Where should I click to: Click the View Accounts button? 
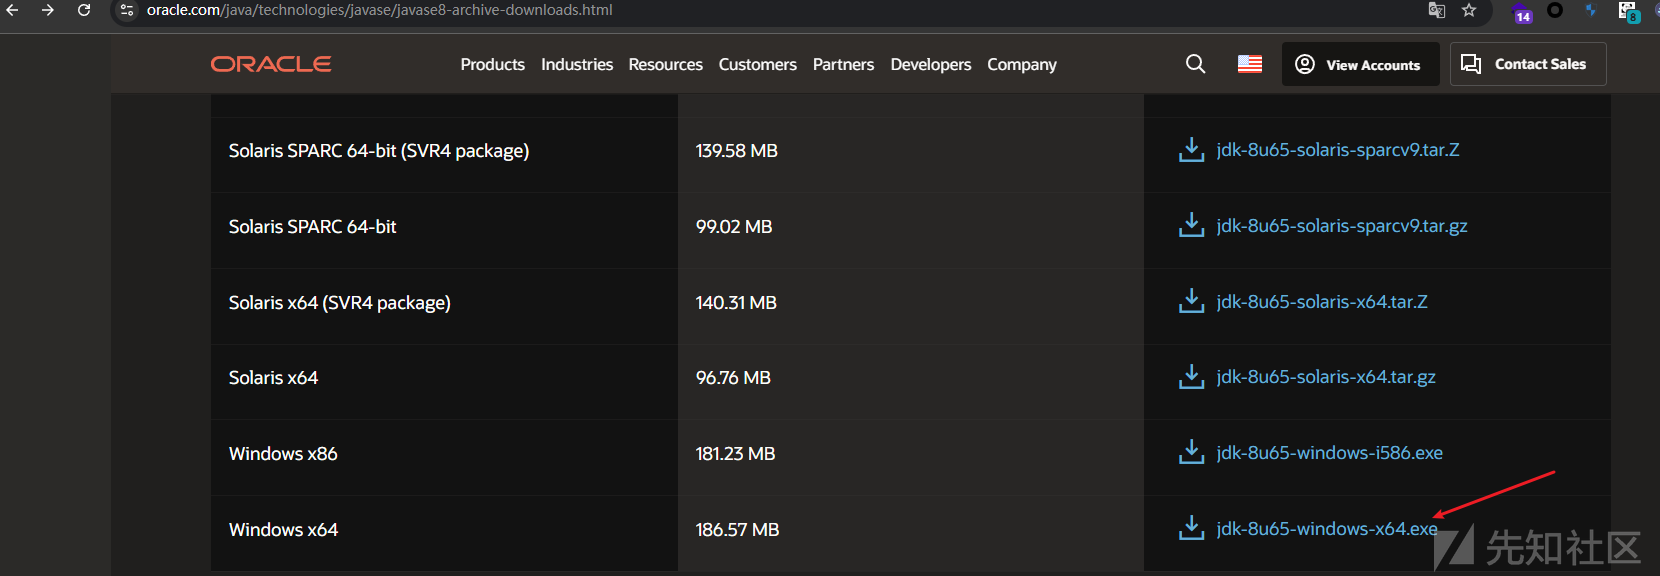coord(1360,64)
